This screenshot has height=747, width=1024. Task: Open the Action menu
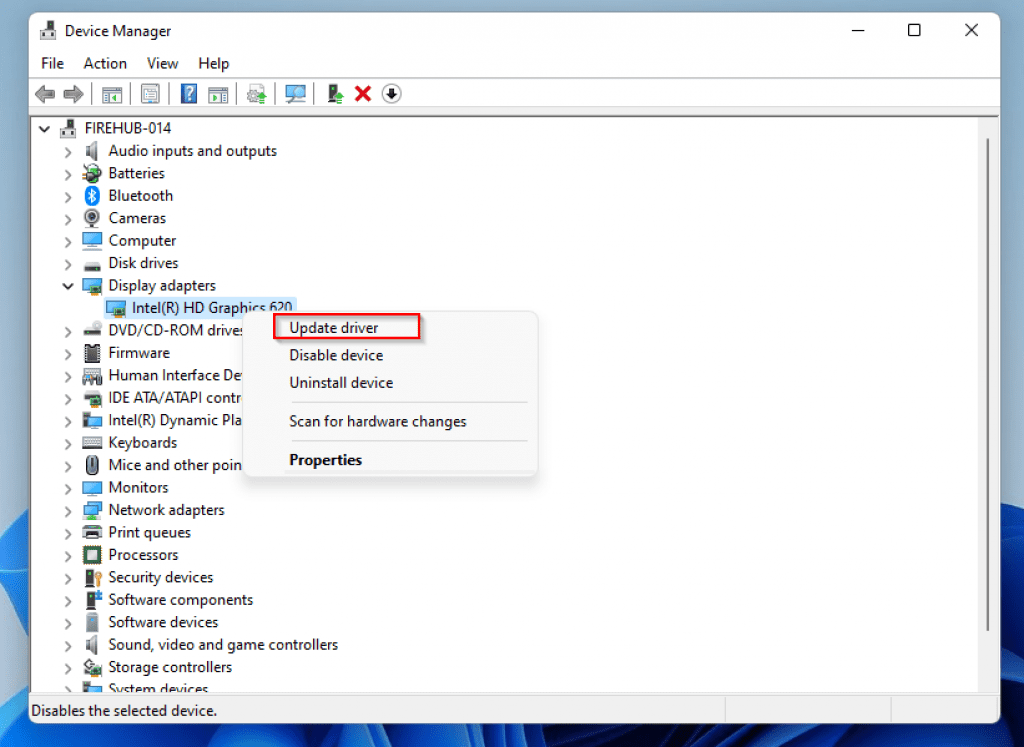tap(105, 63)
